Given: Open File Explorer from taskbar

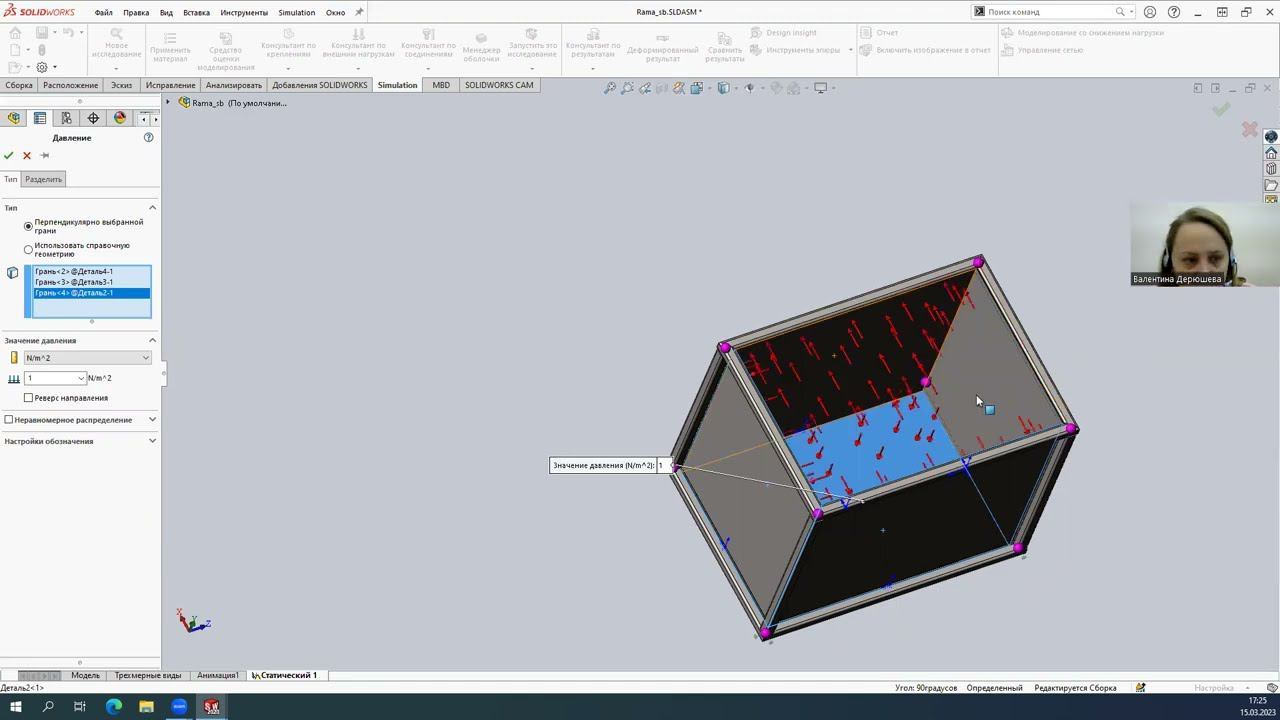Looking at the screenshot, I should pyautogui.click(x=146, y=706).
